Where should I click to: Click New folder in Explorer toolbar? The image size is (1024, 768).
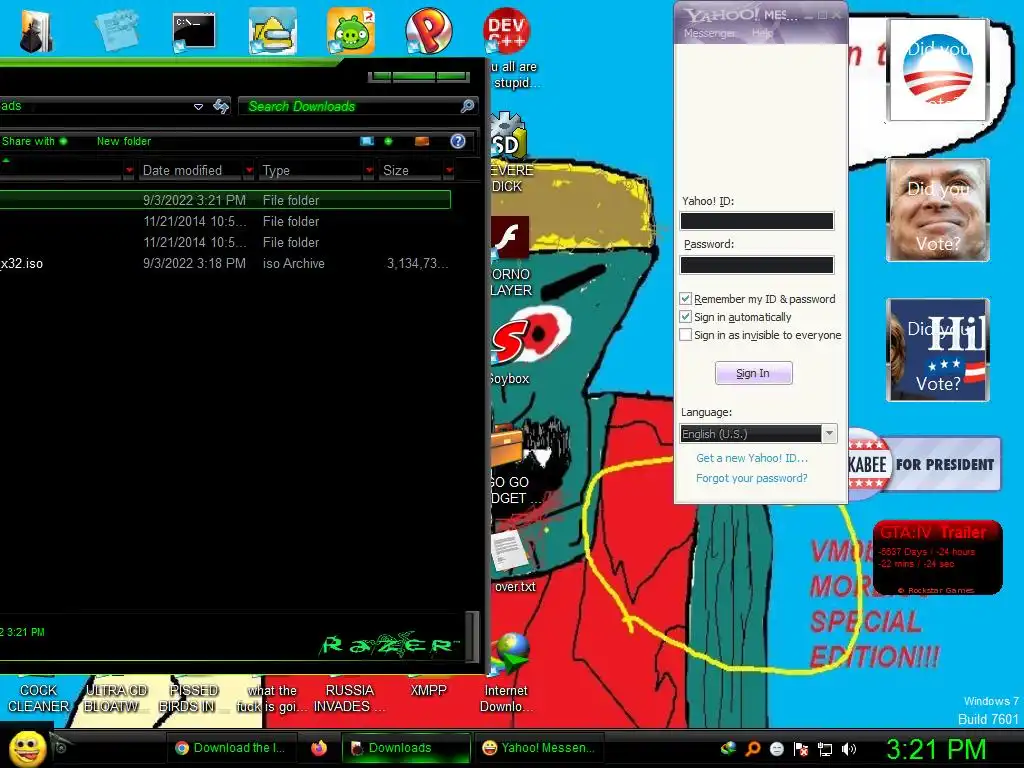(123, 141)
